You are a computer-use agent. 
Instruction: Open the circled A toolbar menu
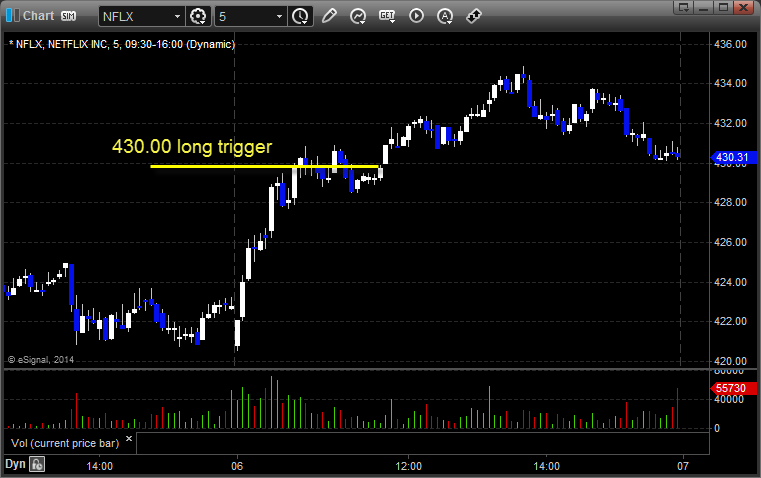tap(445, 16)
